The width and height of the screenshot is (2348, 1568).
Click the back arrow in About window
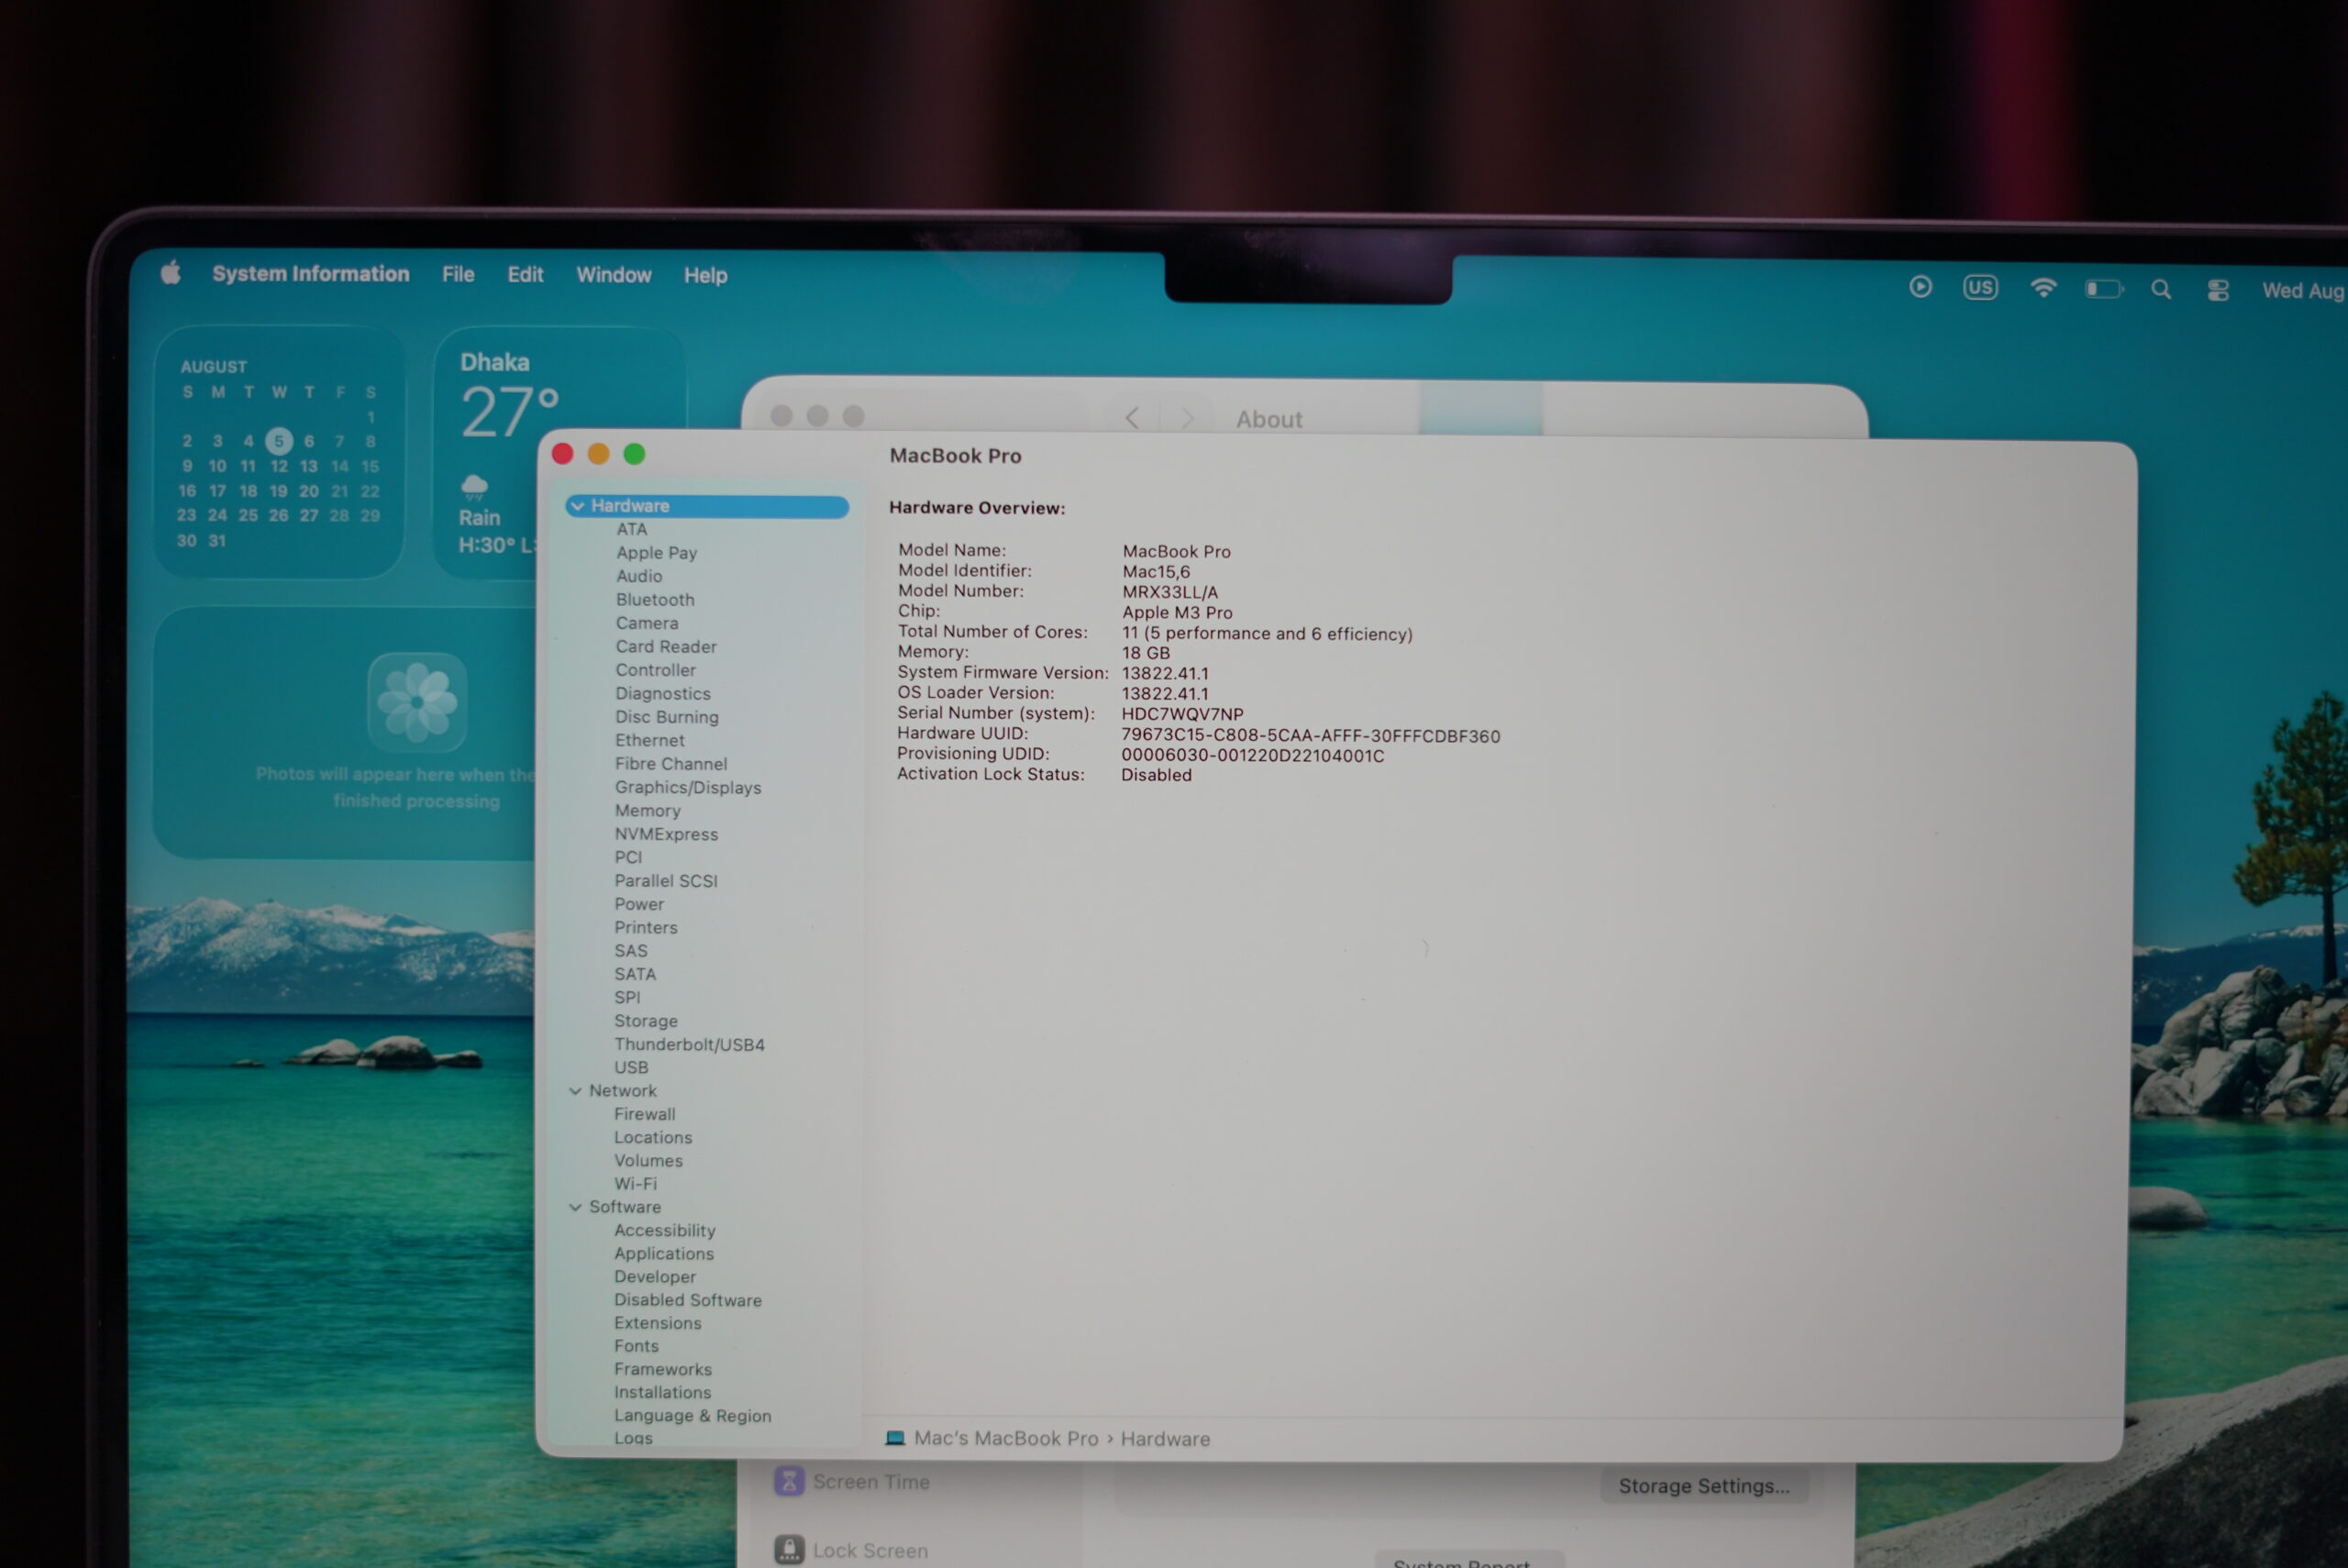[1131, 418]
